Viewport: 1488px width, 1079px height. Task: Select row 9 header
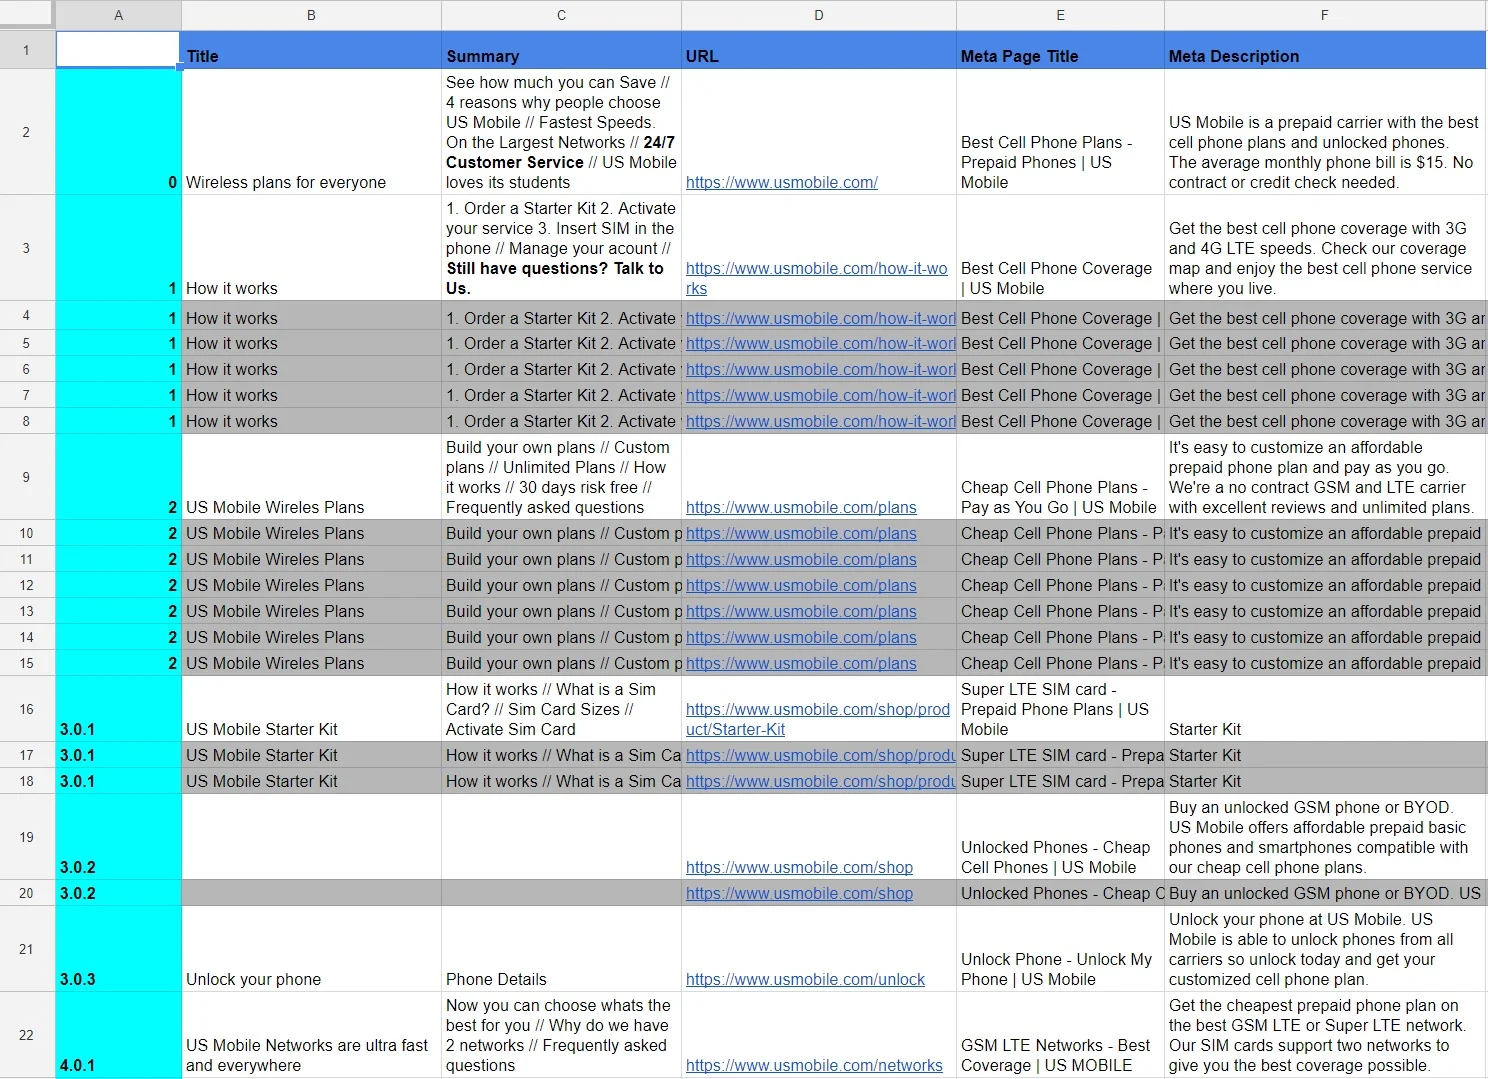pos(27,477)
